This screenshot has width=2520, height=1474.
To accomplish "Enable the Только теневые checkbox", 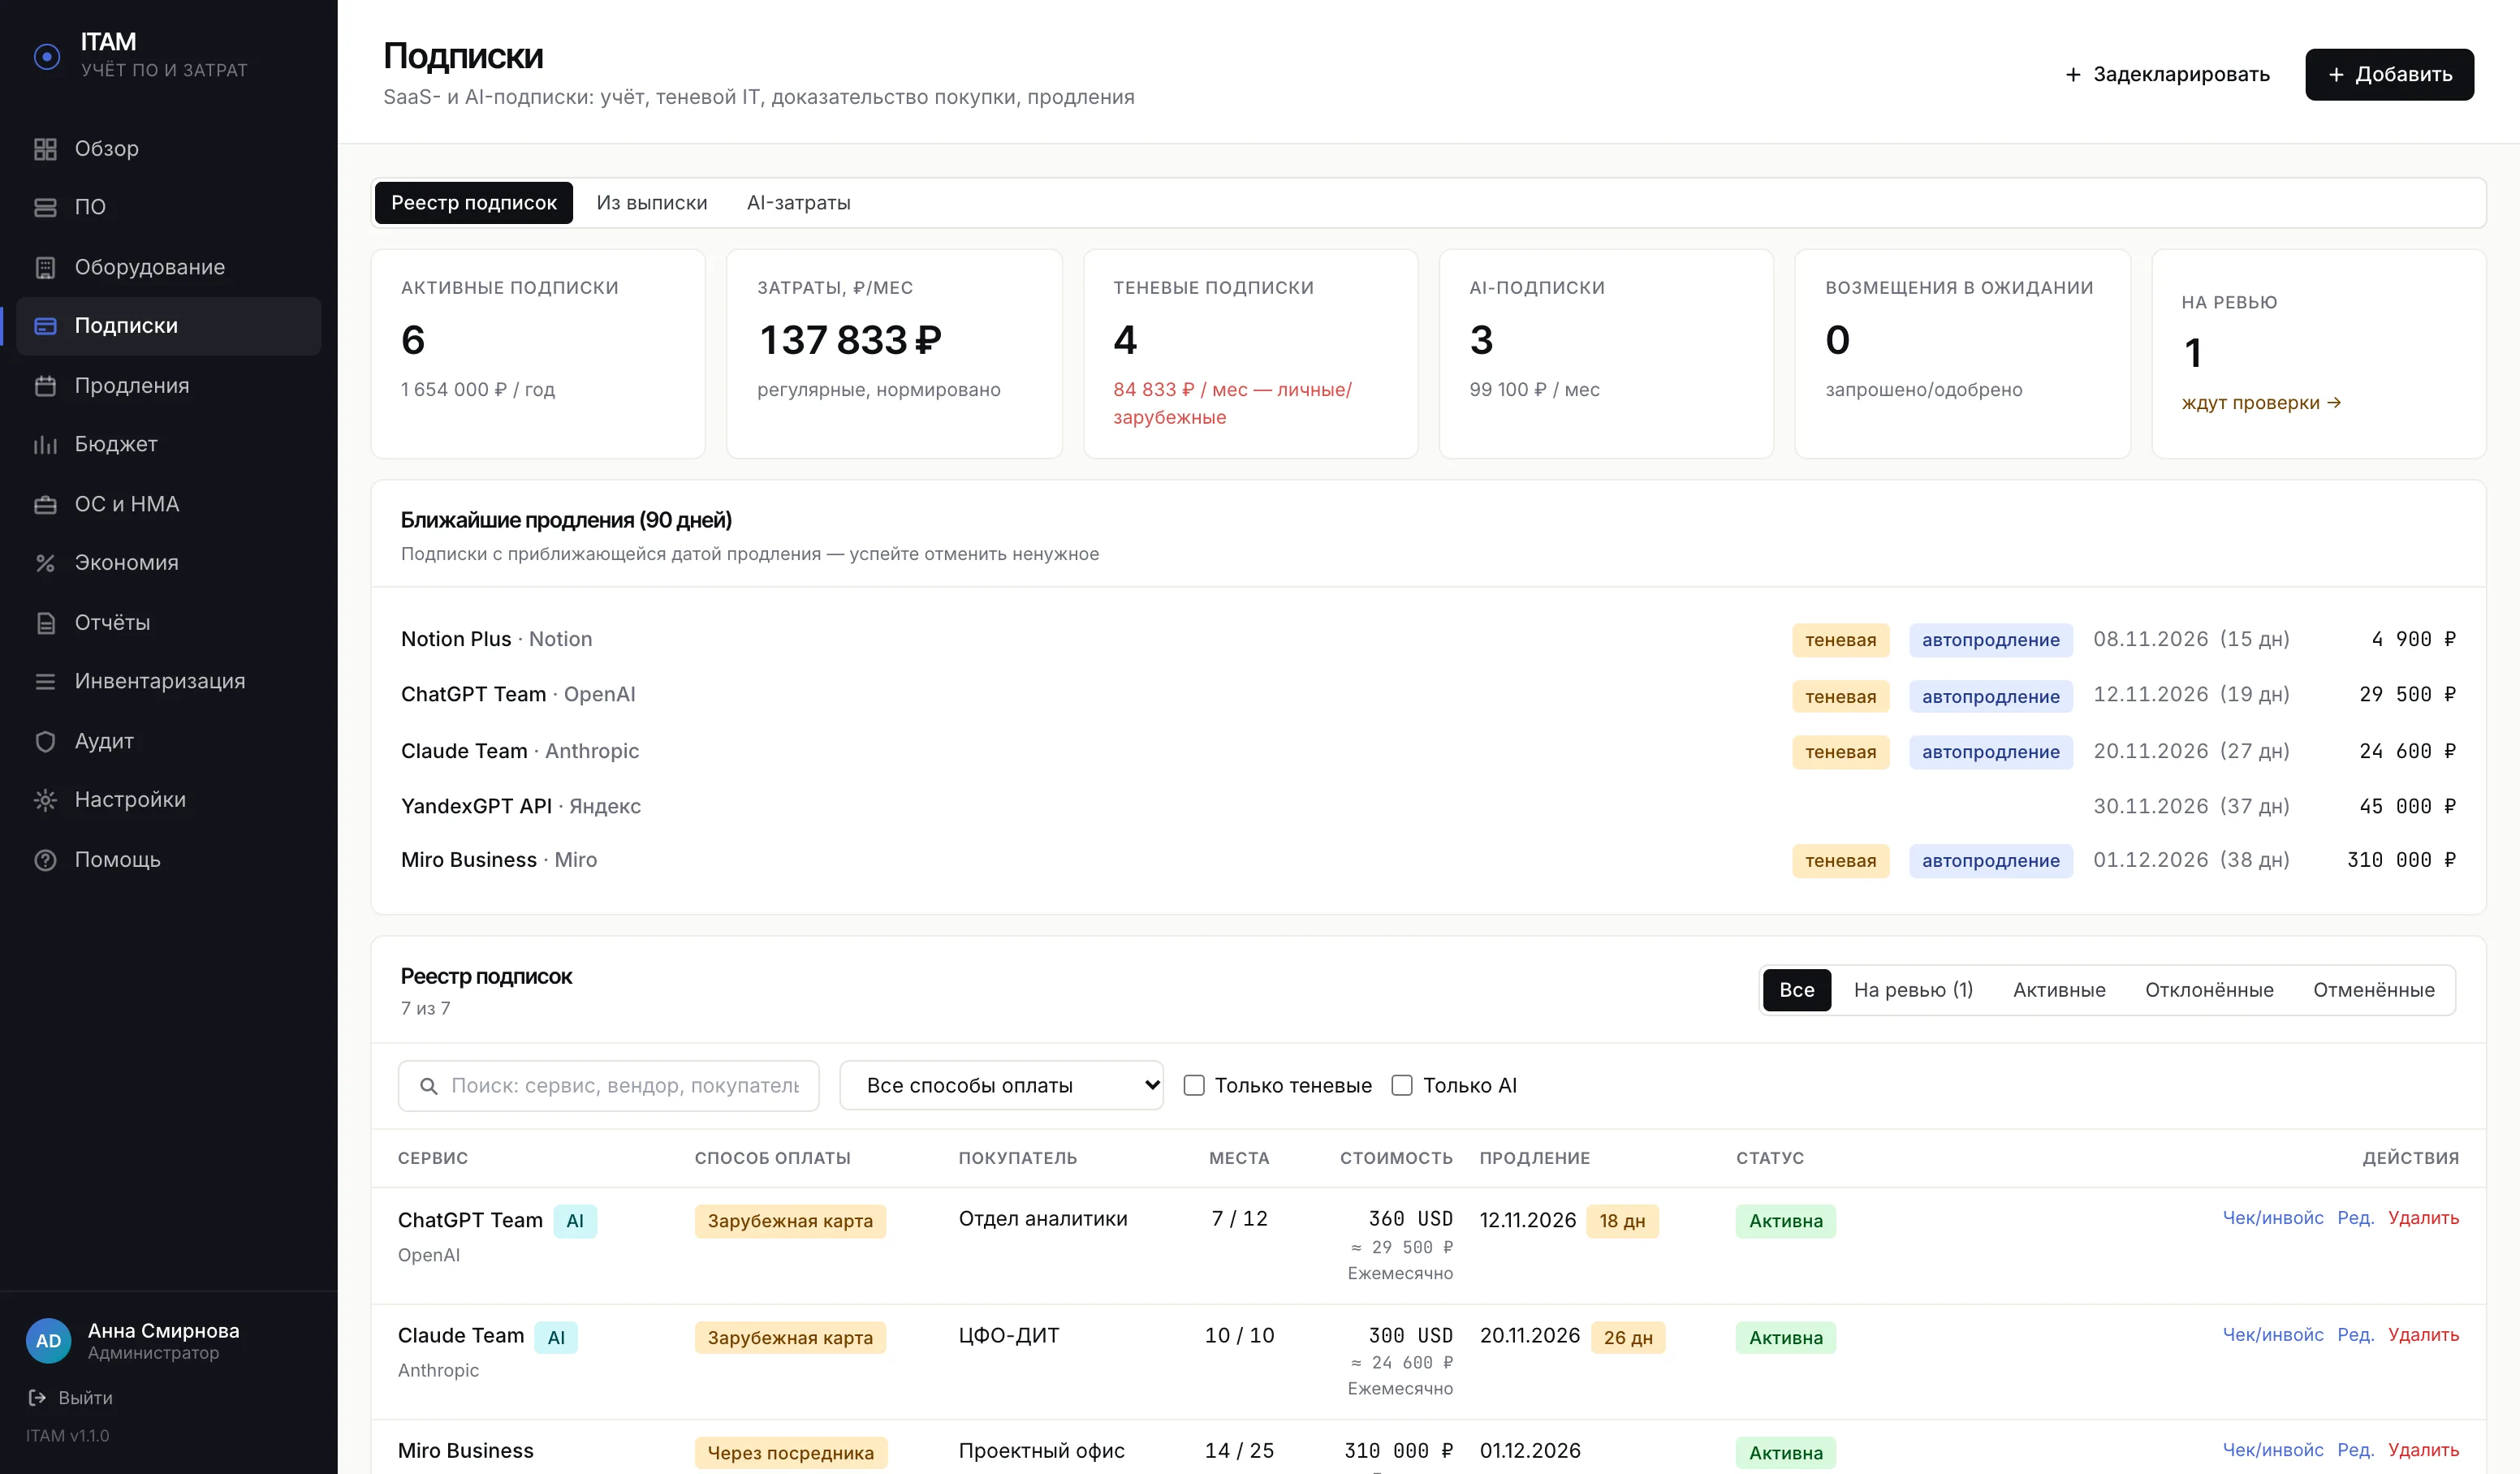I will point(1194,1085).
